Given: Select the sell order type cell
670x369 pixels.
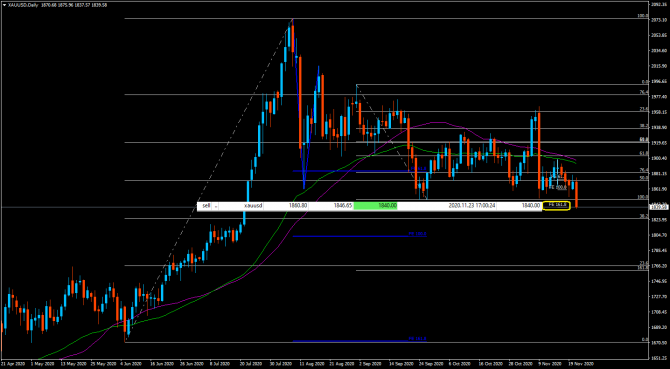Looking at the screenshot, I should [x=206, y=206].
